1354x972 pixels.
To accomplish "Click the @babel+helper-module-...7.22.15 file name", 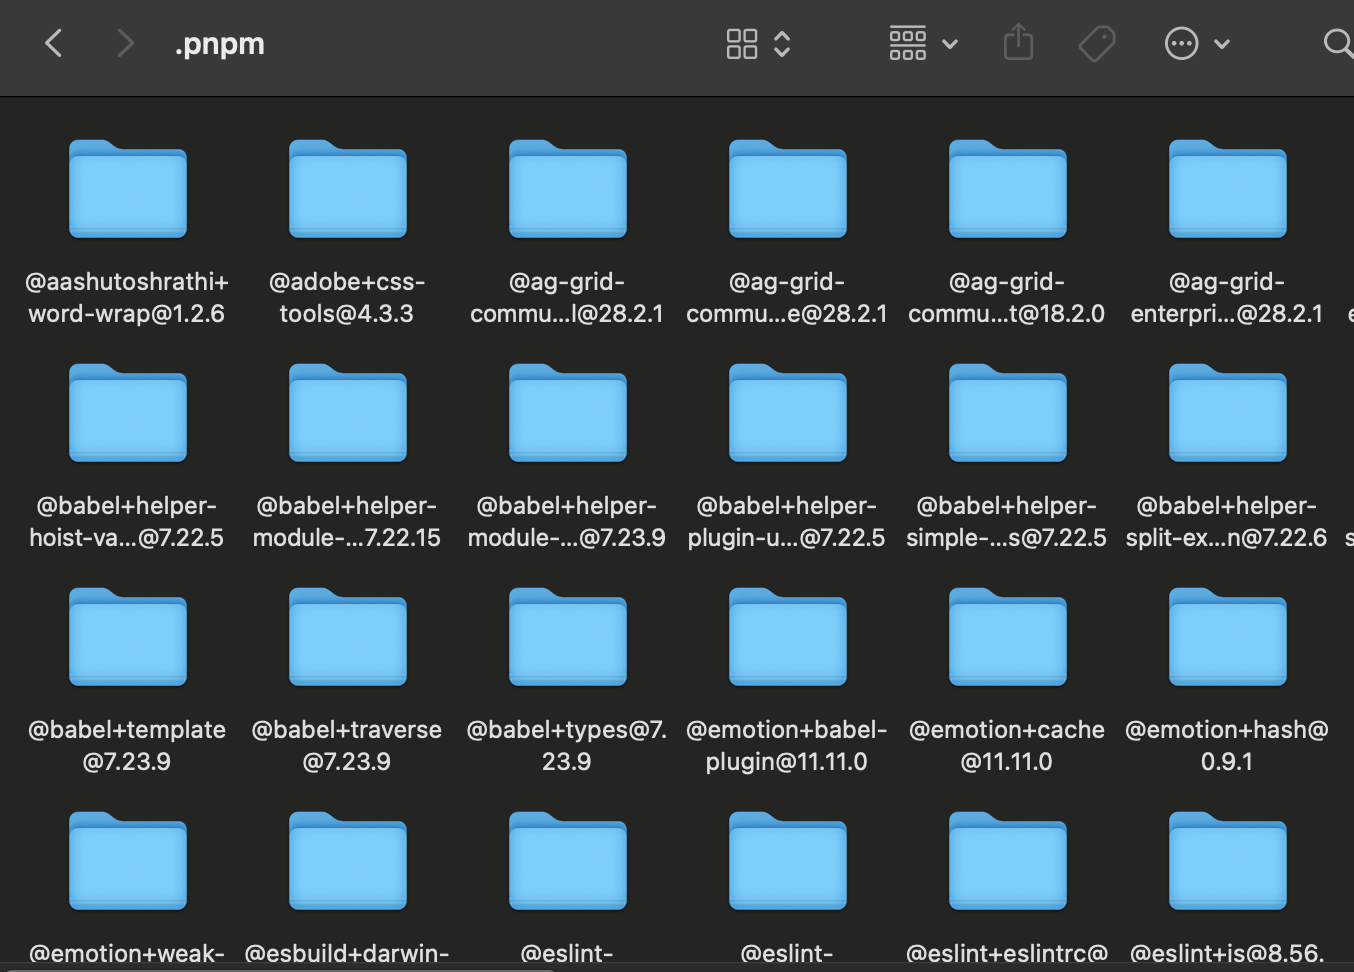I will [347, 522].
